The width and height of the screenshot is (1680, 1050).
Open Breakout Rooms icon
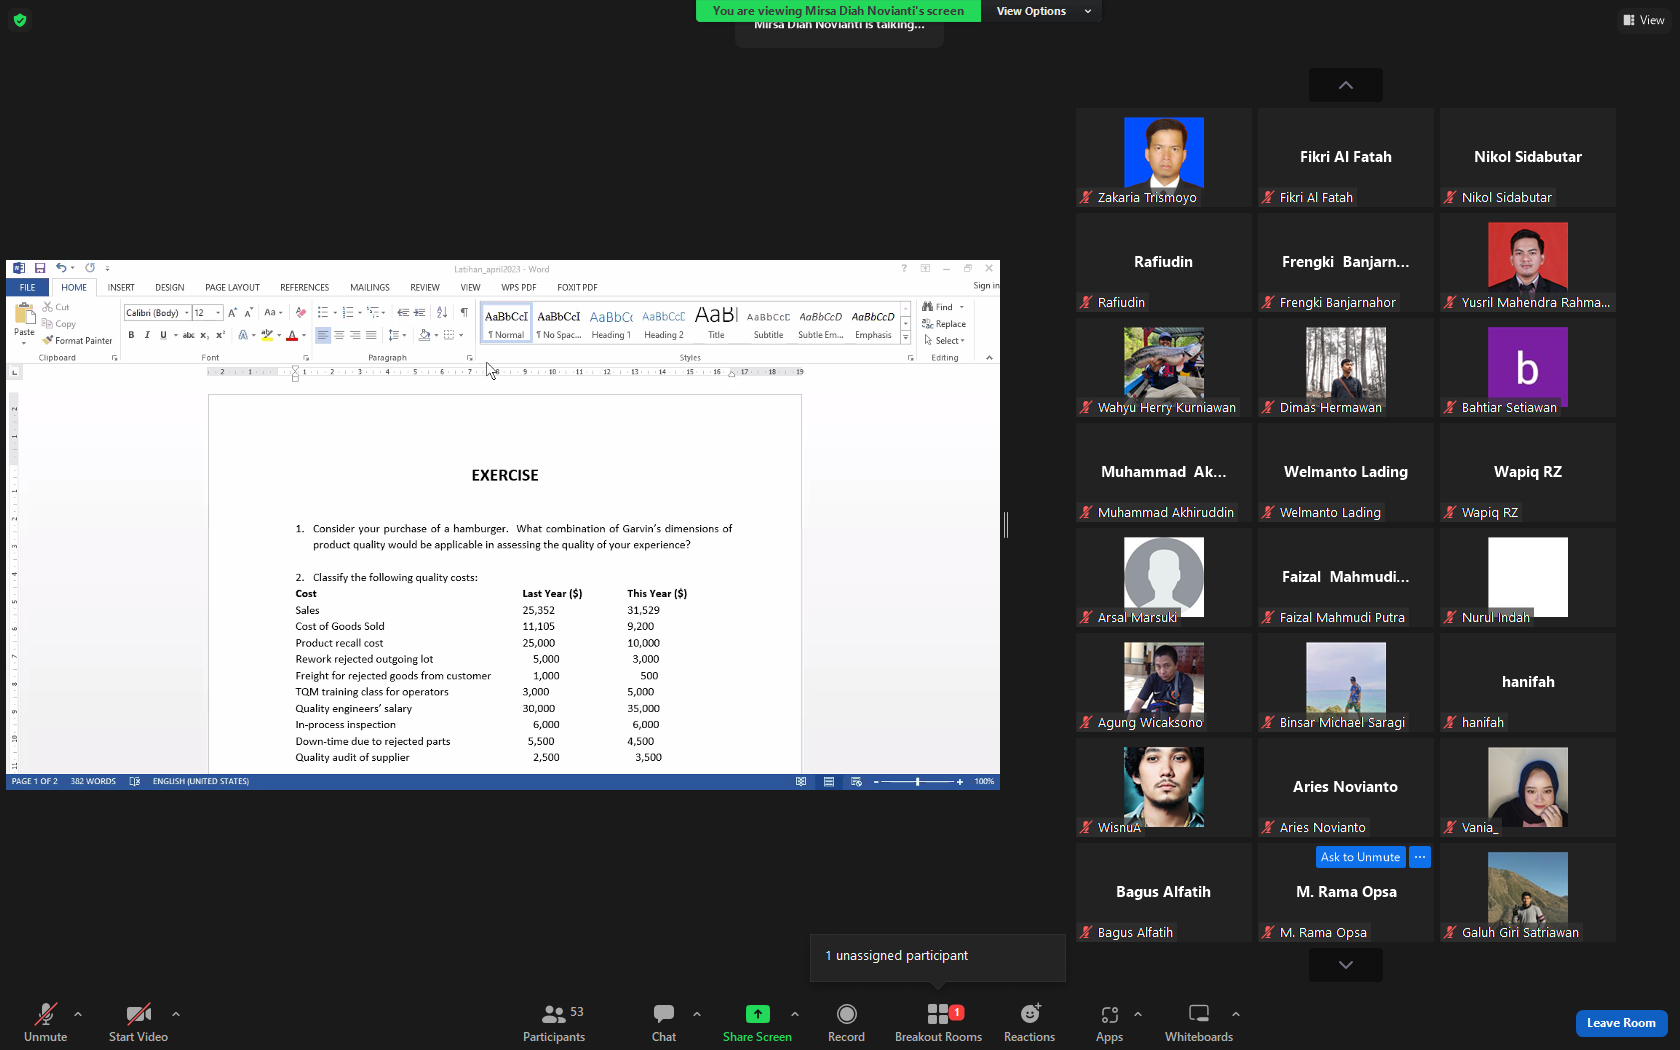(x=938, y=1014)
